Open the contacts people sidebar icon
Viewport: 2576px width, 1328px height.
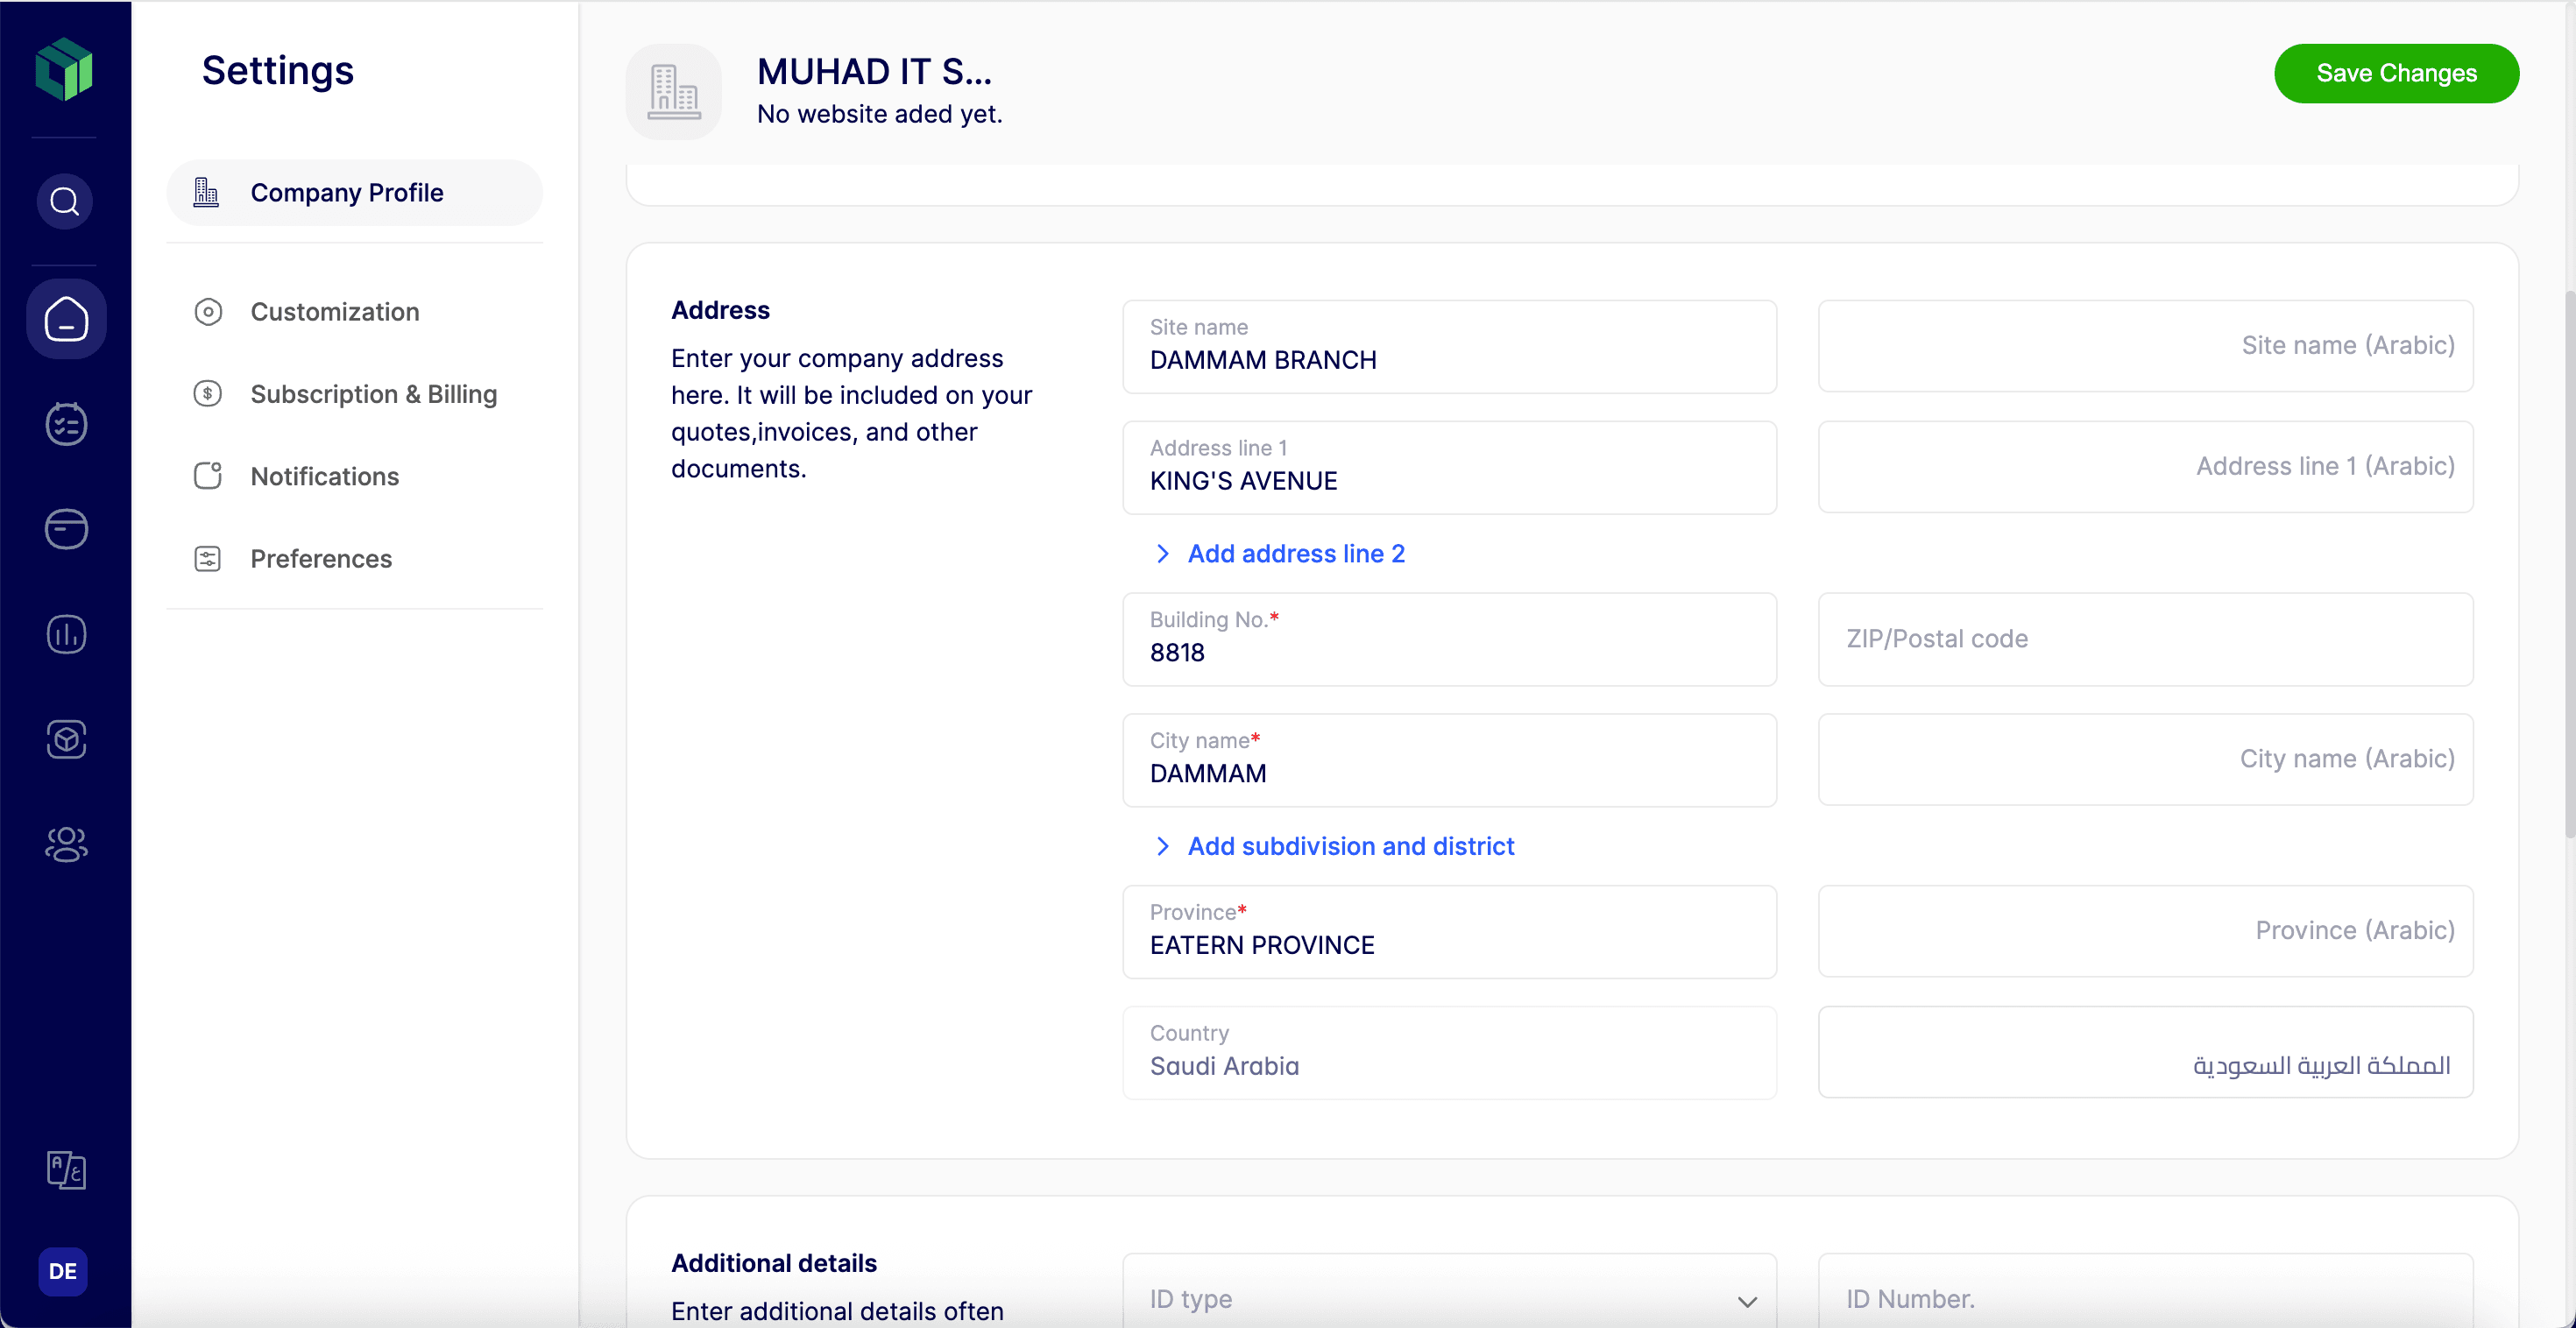point(66,844)
